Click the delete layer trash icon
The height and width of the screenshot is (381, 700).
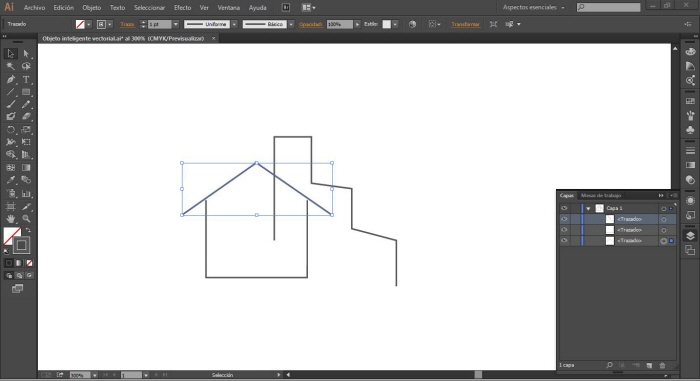pos(662,365)
